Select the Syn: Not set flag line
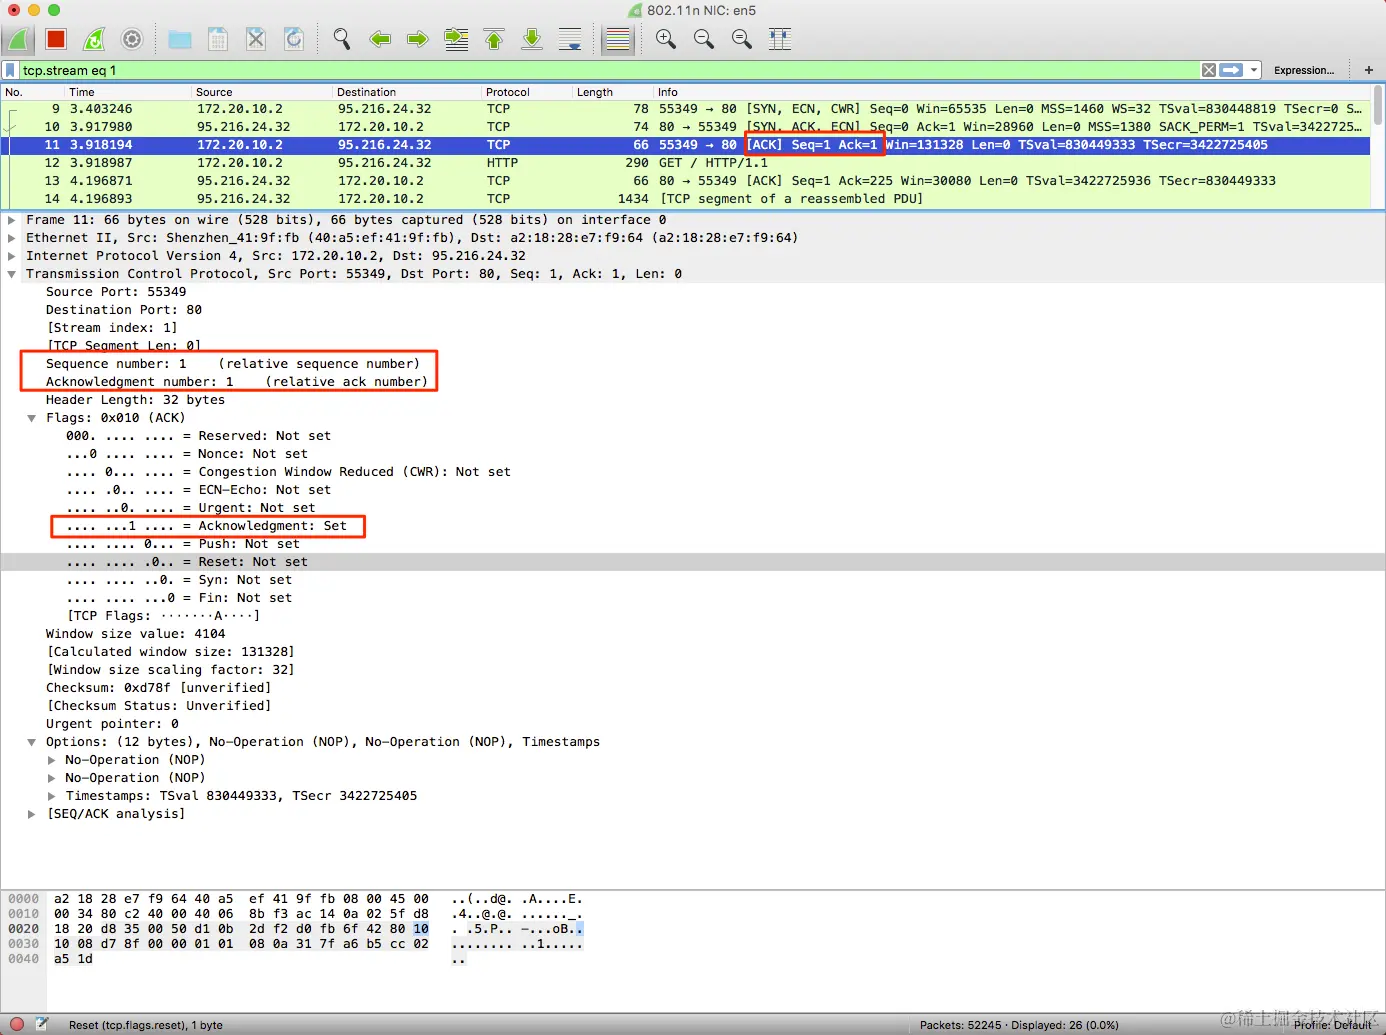The width and height of the screenshot is (1386, 1035). point(179,580)
